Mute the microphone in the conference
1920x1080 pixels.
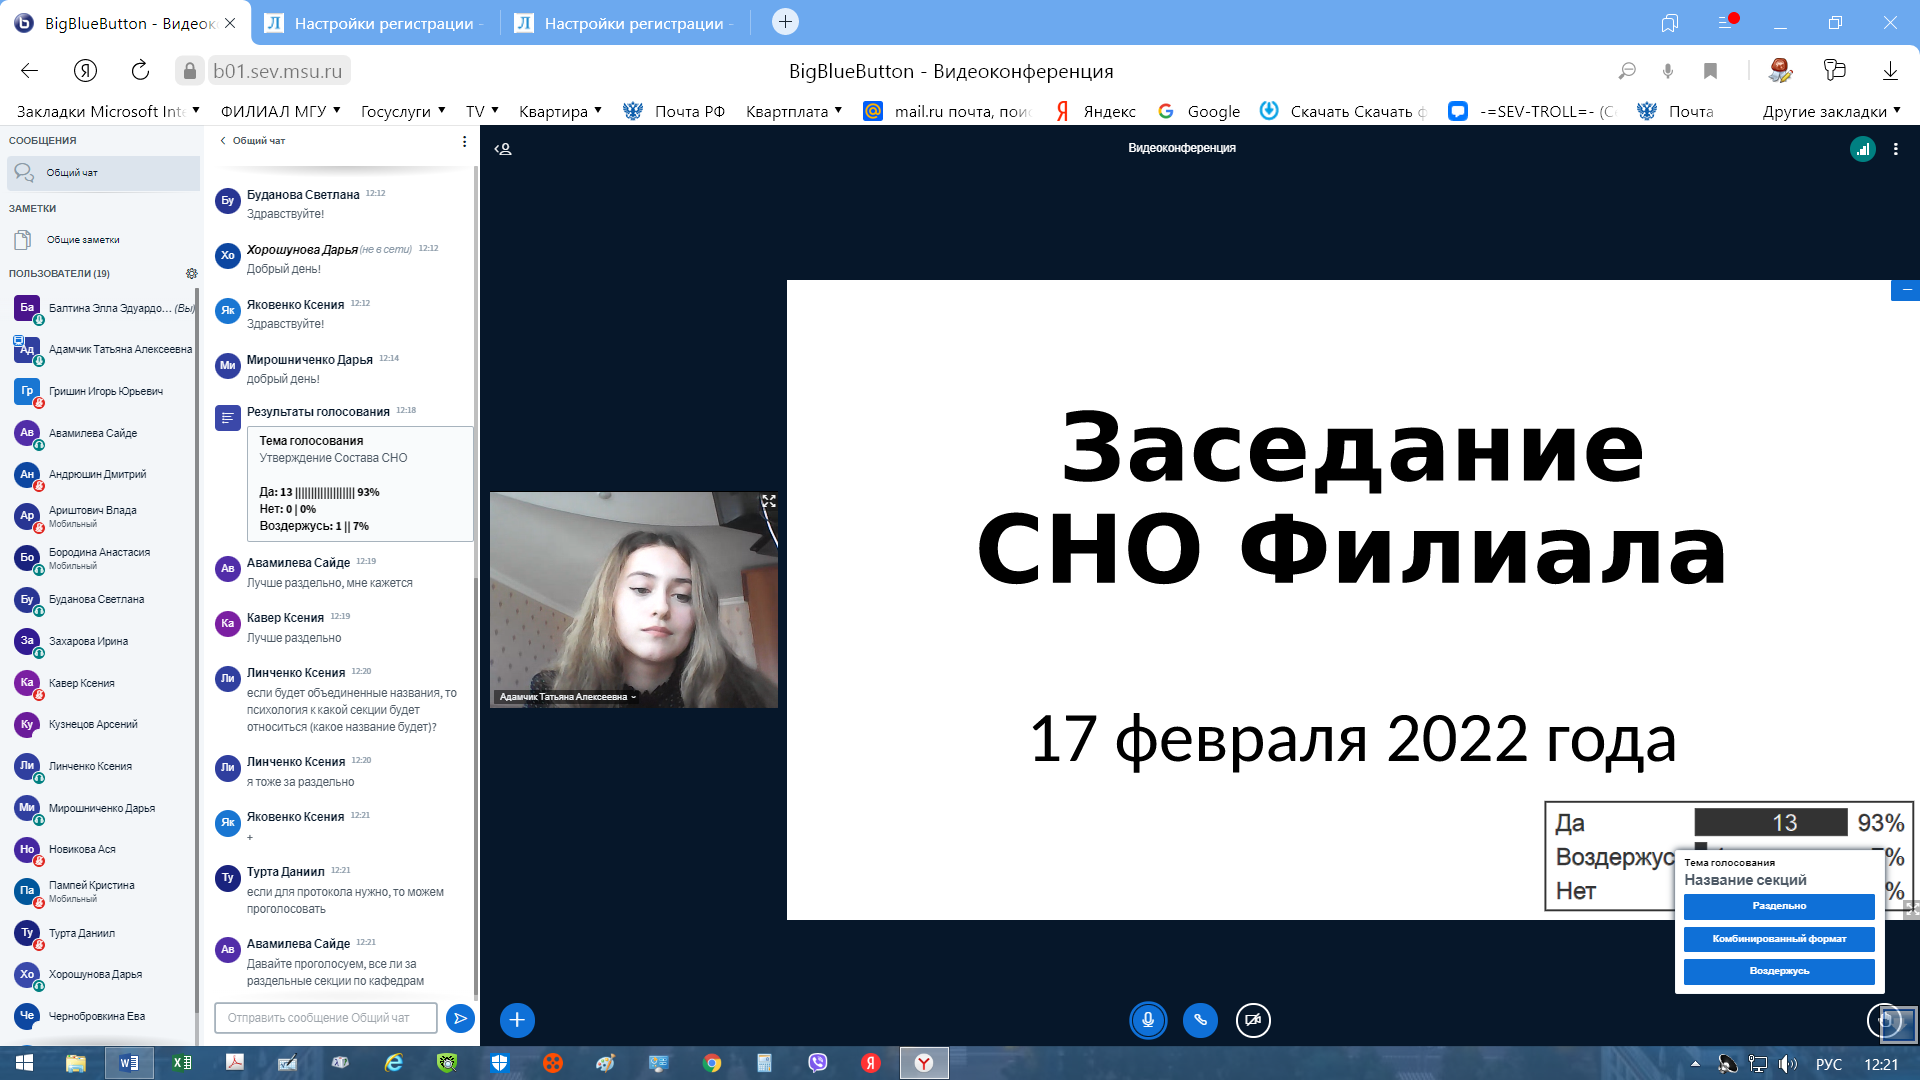pos(1148,1020)
